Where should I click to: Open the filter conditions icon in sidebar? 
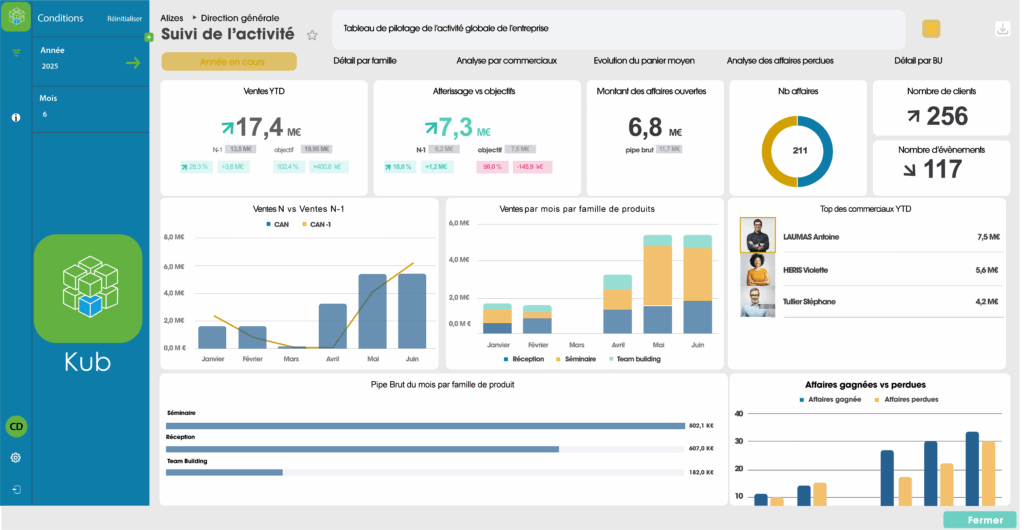coord(16,52)
